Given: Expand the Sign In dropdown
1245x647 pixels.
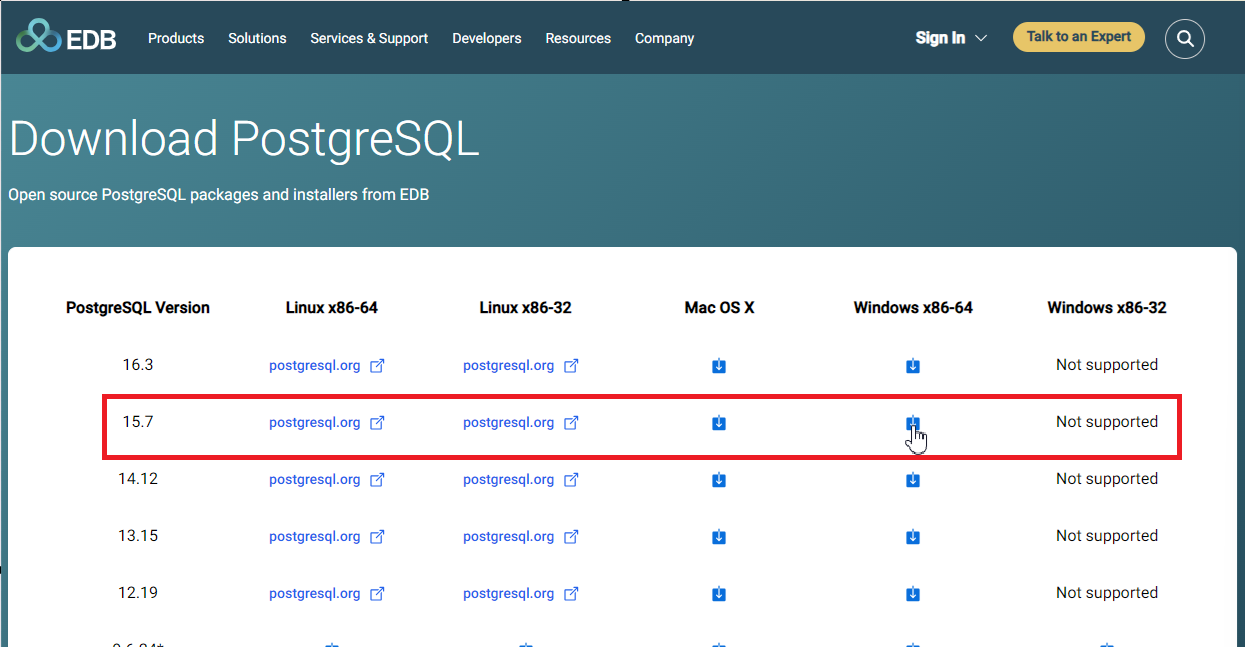Looking at the screenshot, I should [948, 37].
